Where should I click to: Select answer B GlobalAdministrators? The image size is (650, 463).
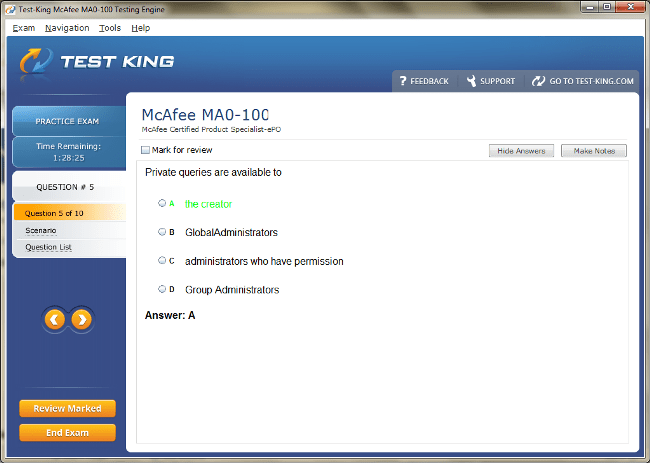pyautogui.click(x=162, y=232)
